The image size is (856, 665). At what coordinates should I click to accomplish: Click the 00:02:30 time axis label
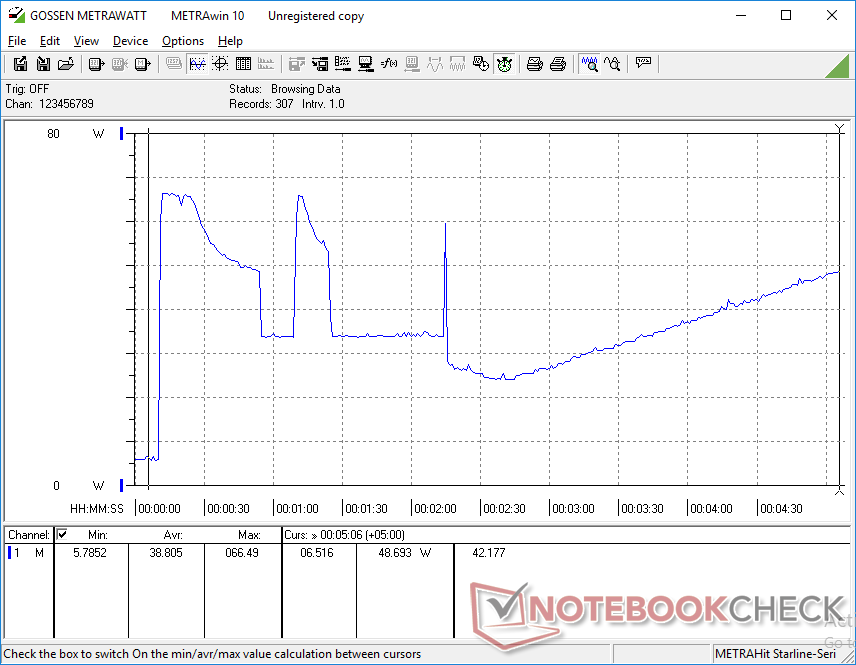point(504,508)
